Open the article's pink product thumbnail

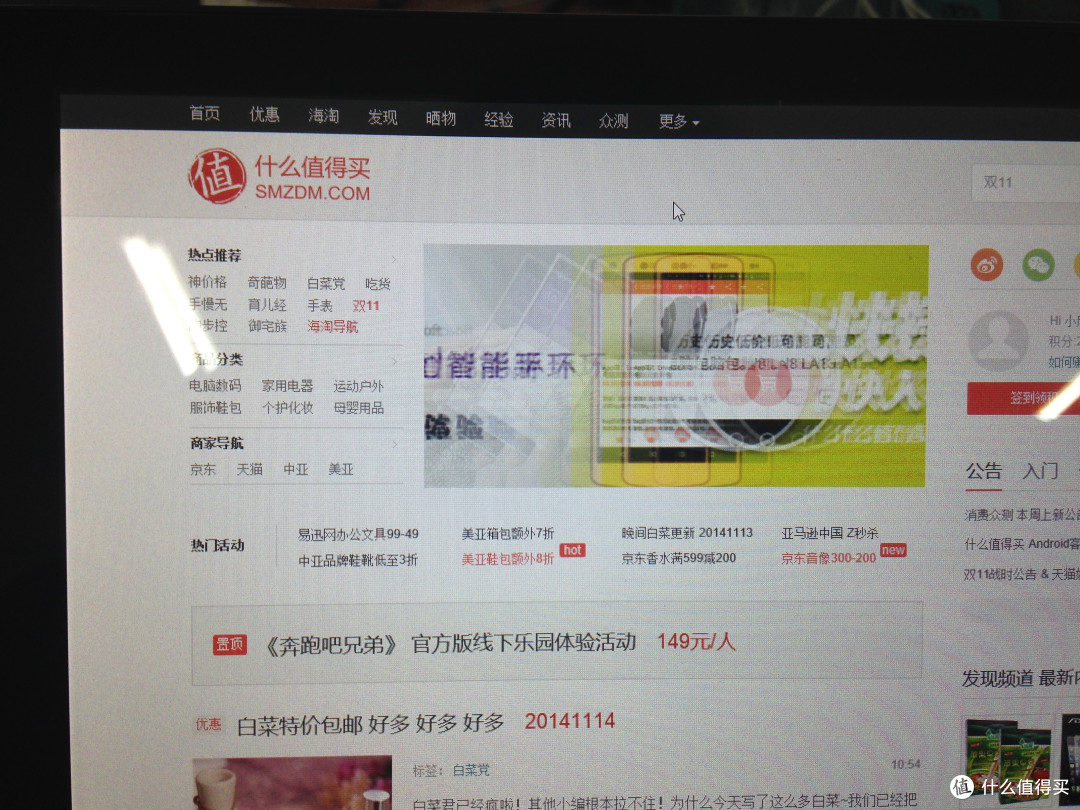(x=292, y=783)
